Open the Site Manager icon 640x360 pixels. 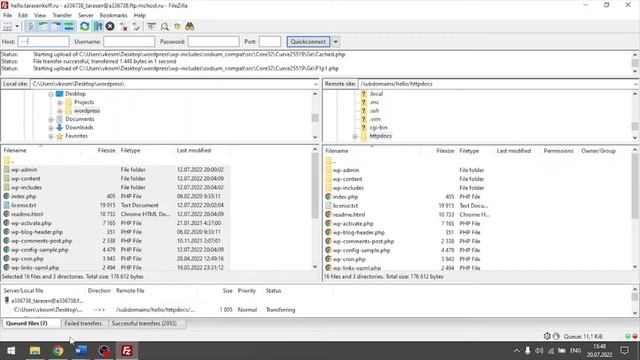pyautogui.click(x=7, y=27)
